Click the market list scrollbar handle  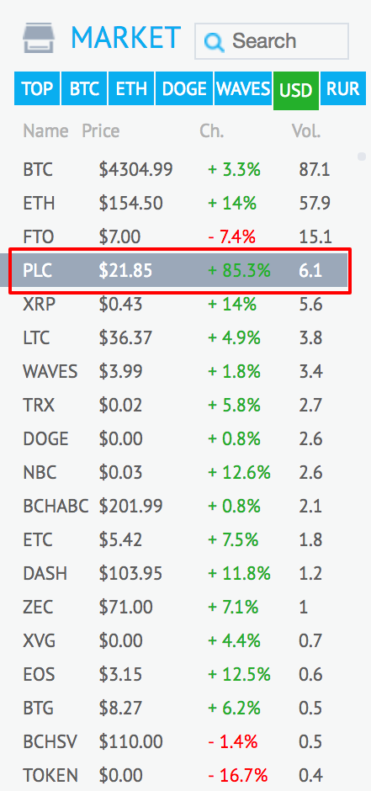[x=361, y=156]
